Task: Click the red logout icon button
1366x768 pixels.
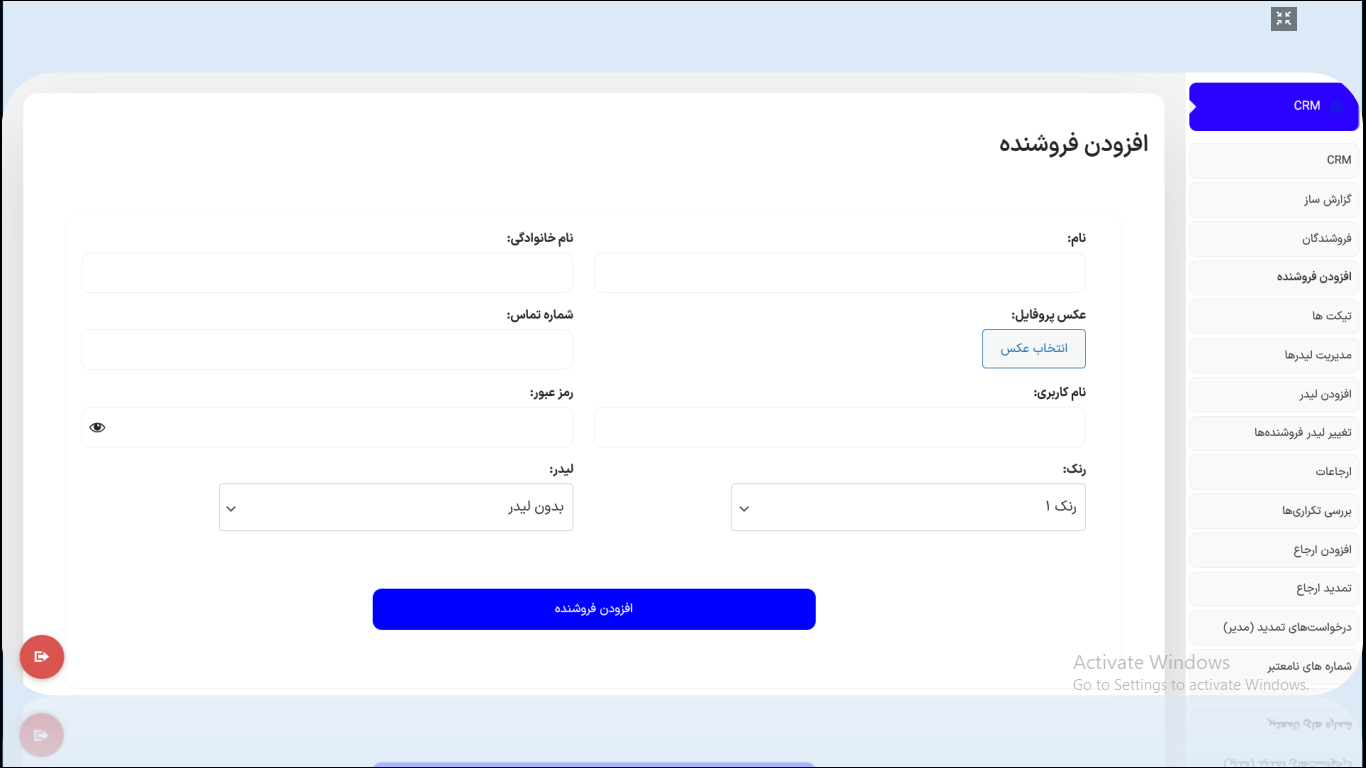Action: pos(42,657)
